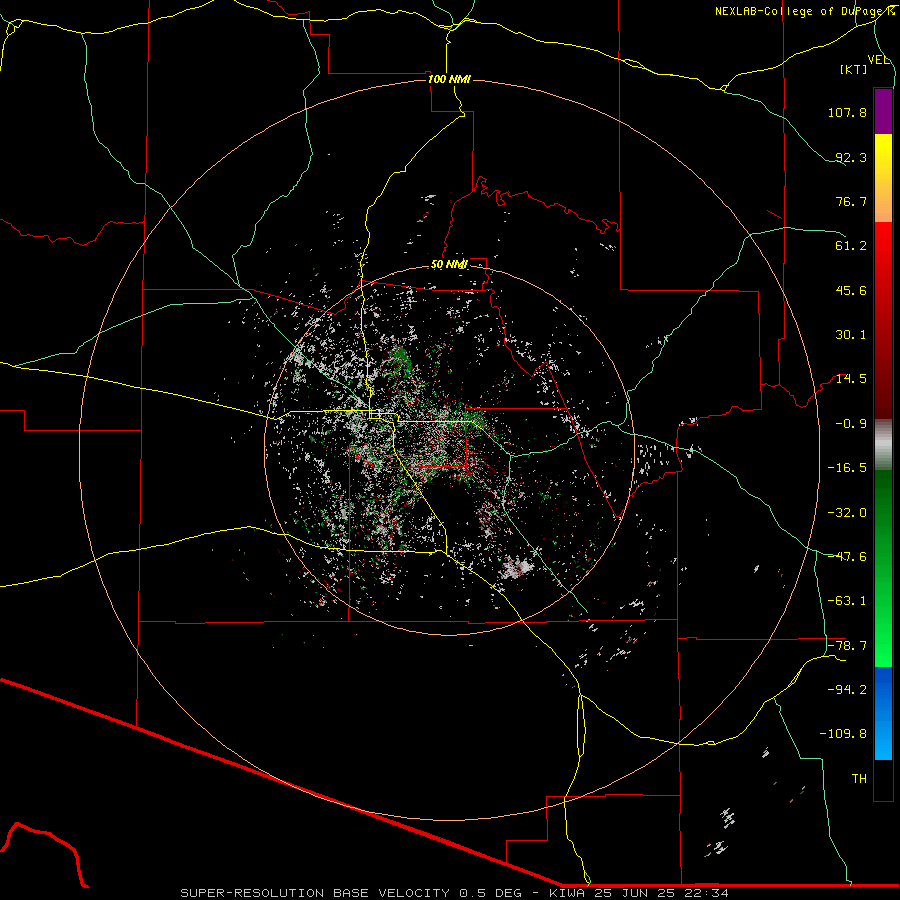Click the 50 NMI range ring label
Image resolution: width=900 pixels, height=900 pixels.
tap(449, 265)
